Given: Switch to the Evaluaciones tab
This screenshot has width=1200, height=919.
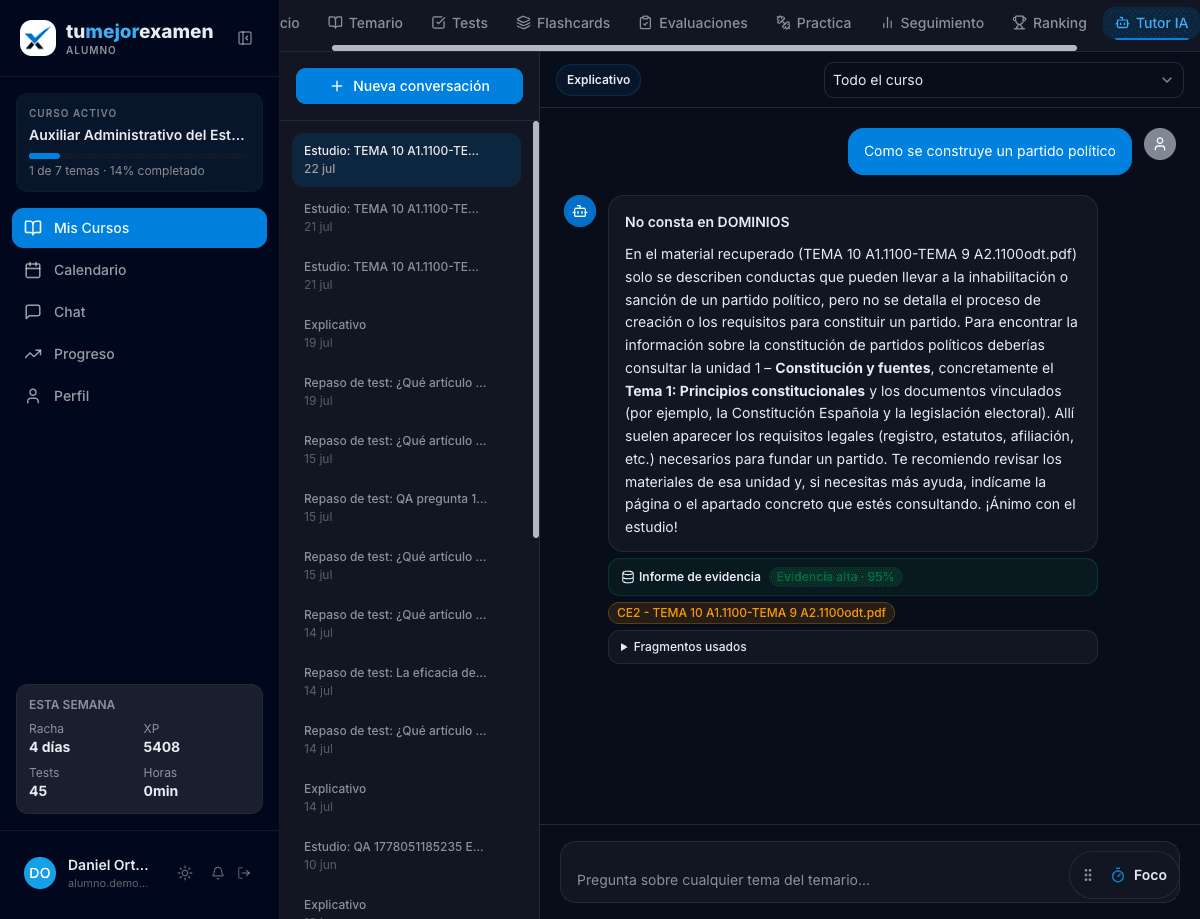Looking at the screenshot, I should [x=693, y=23].
